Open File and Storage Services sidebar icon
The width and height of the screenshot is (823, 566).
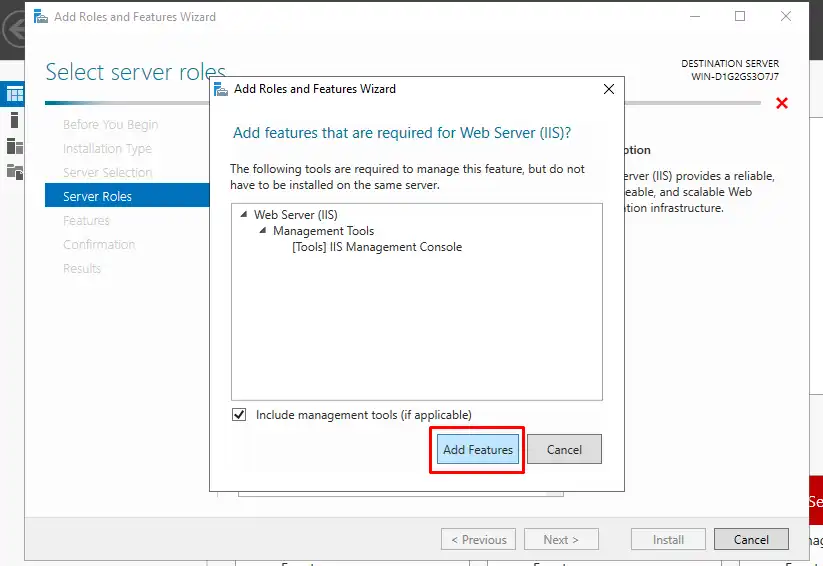[14, 172]
